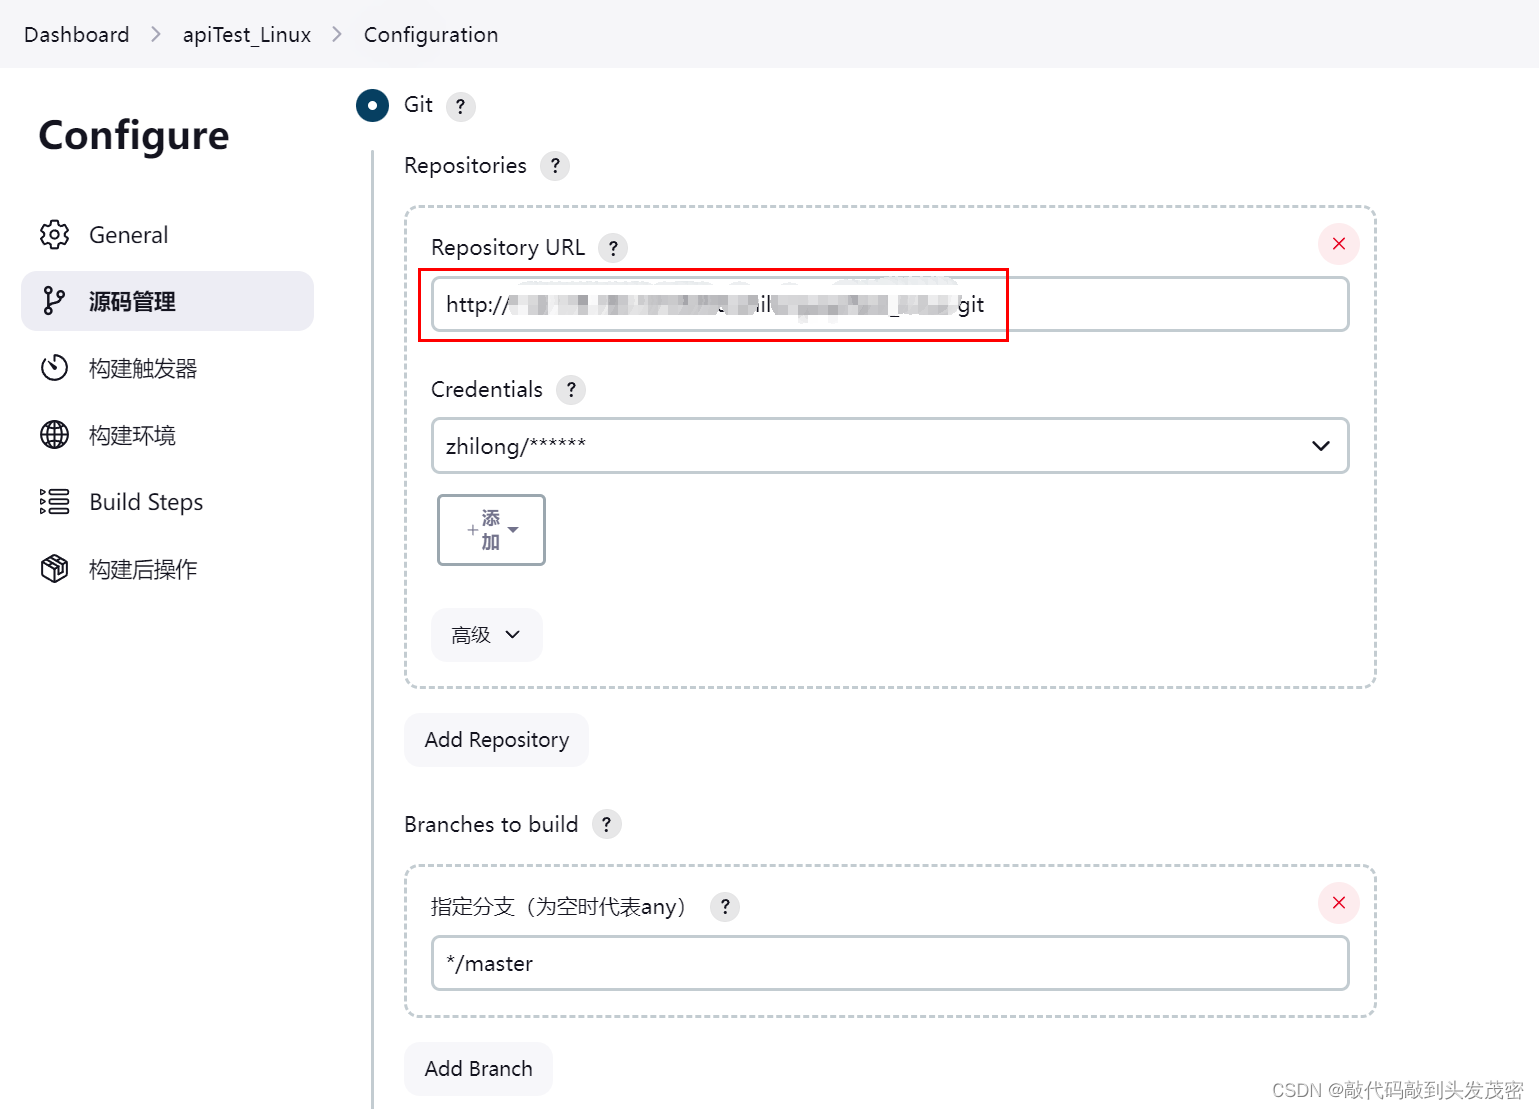Open the 添加 credentials dropdown button
Image resolution: width=1539 pixels, height=1109 pixels.
(491, 530)
